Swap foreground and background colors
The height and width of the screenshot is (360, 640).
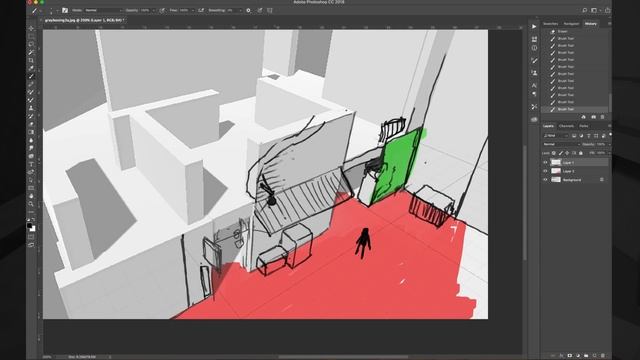point(33,220)
